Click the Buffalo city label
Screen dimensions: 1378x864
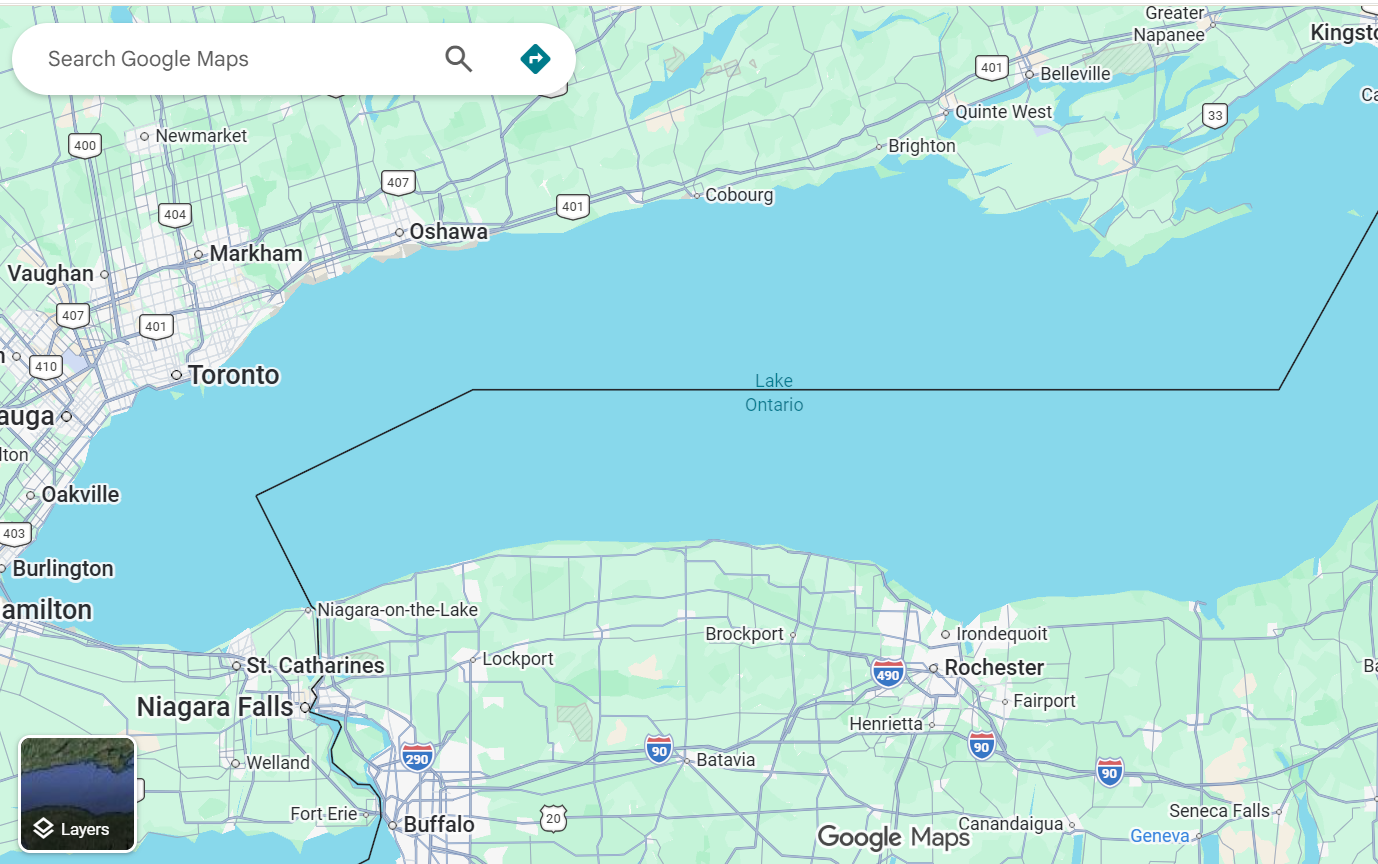439,825
